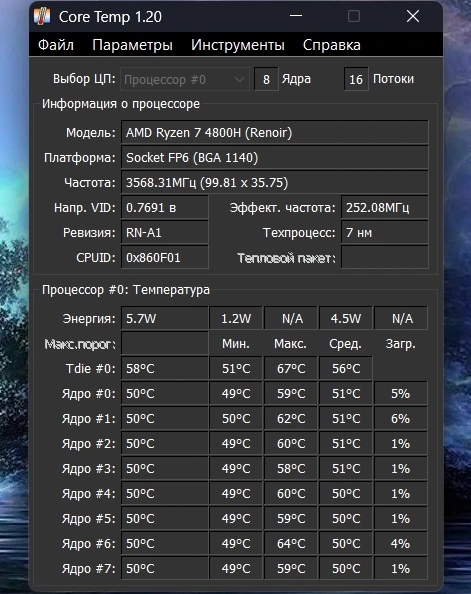Image resolution: width=471 pixels, height=594 pixels.
Task: Click the Tdie #0 max temperature 67°C
Action: click(x=291, y=368)
